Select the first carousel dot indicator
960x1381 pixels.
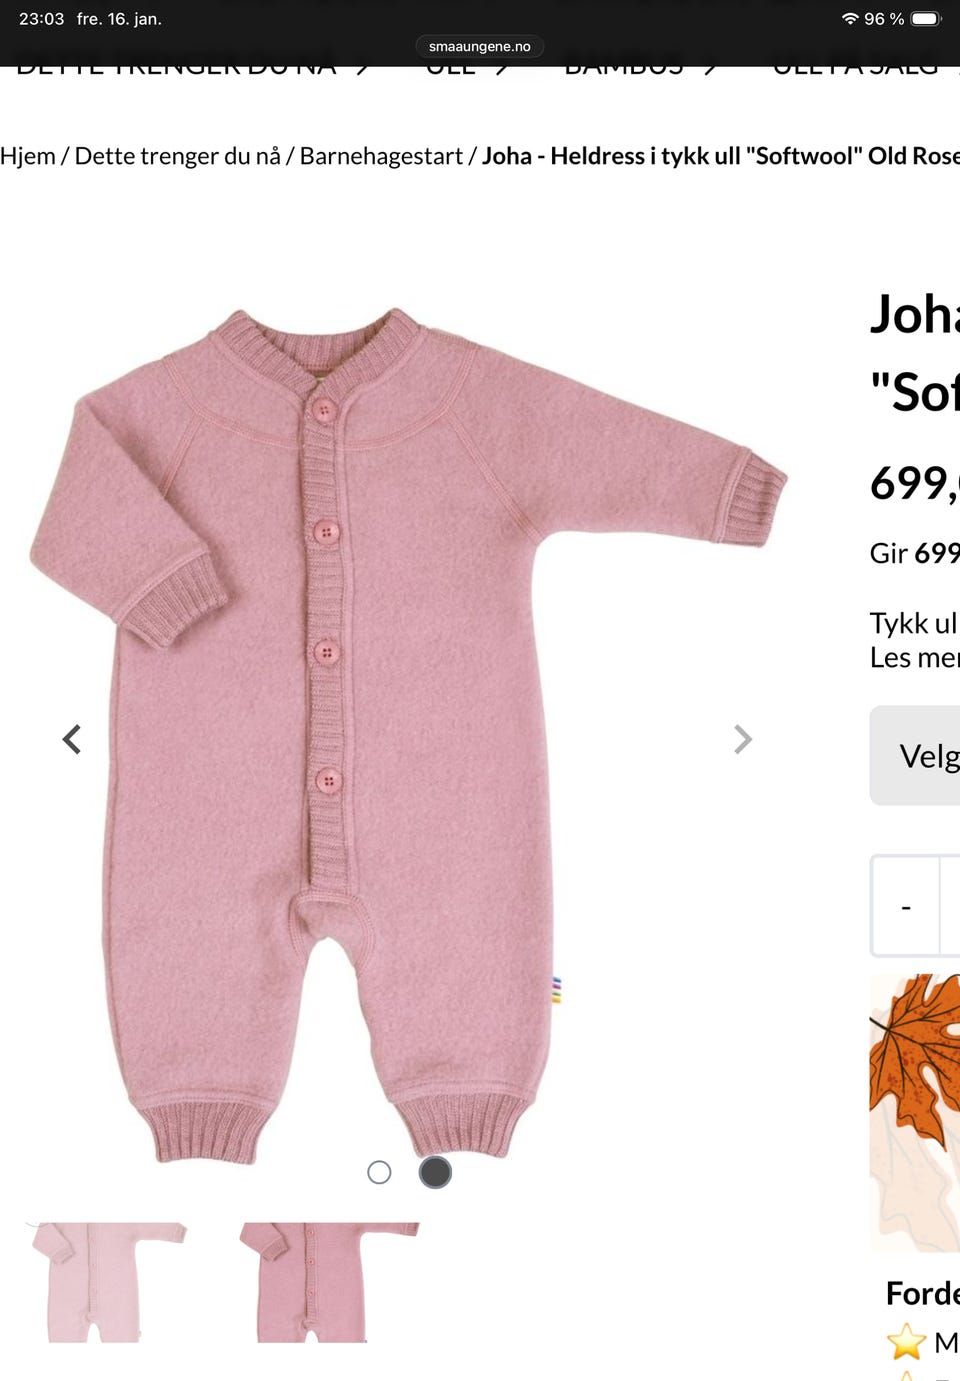[379, 1172]
